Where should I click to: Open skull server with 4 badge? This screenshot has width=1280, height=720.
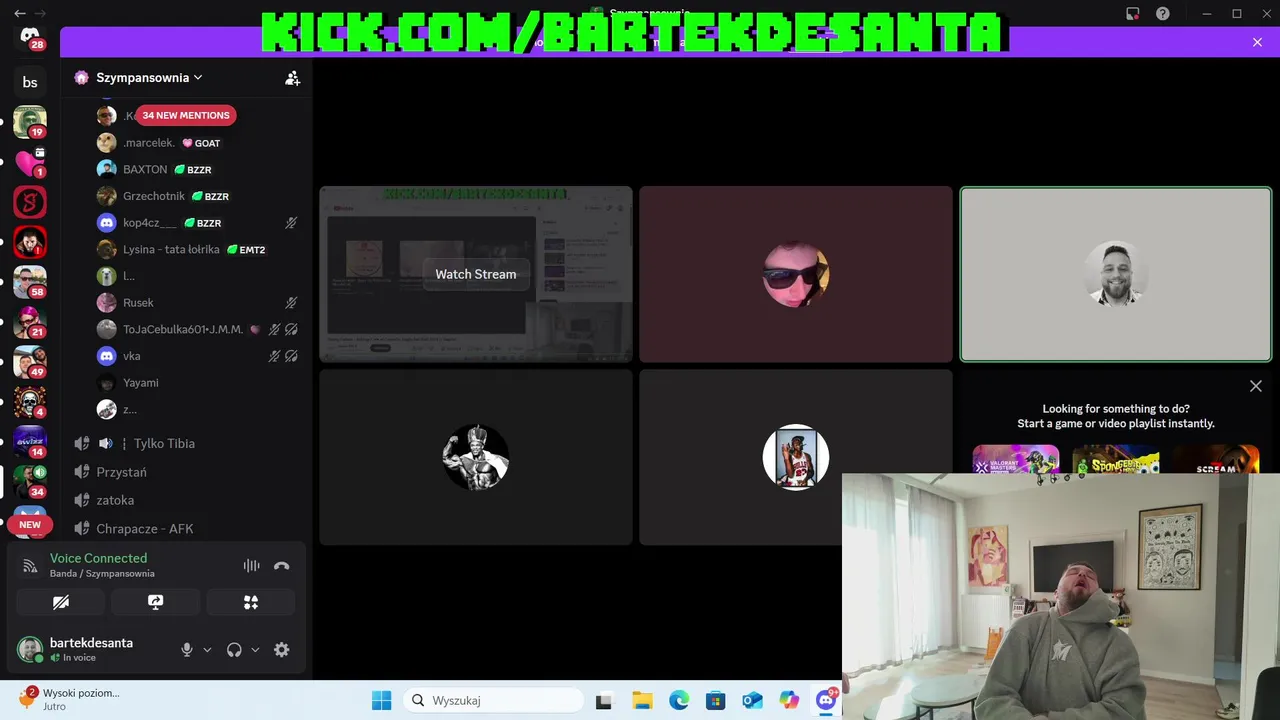pos(30,402)
